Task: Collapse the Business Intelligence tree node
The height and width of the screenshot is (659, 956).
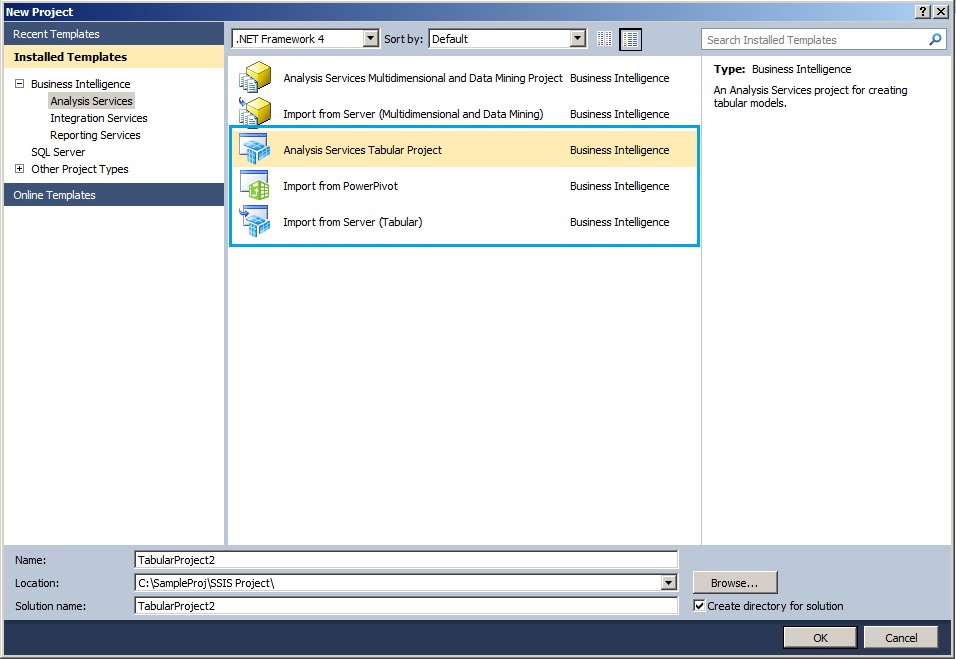Action: coord(20,84)
